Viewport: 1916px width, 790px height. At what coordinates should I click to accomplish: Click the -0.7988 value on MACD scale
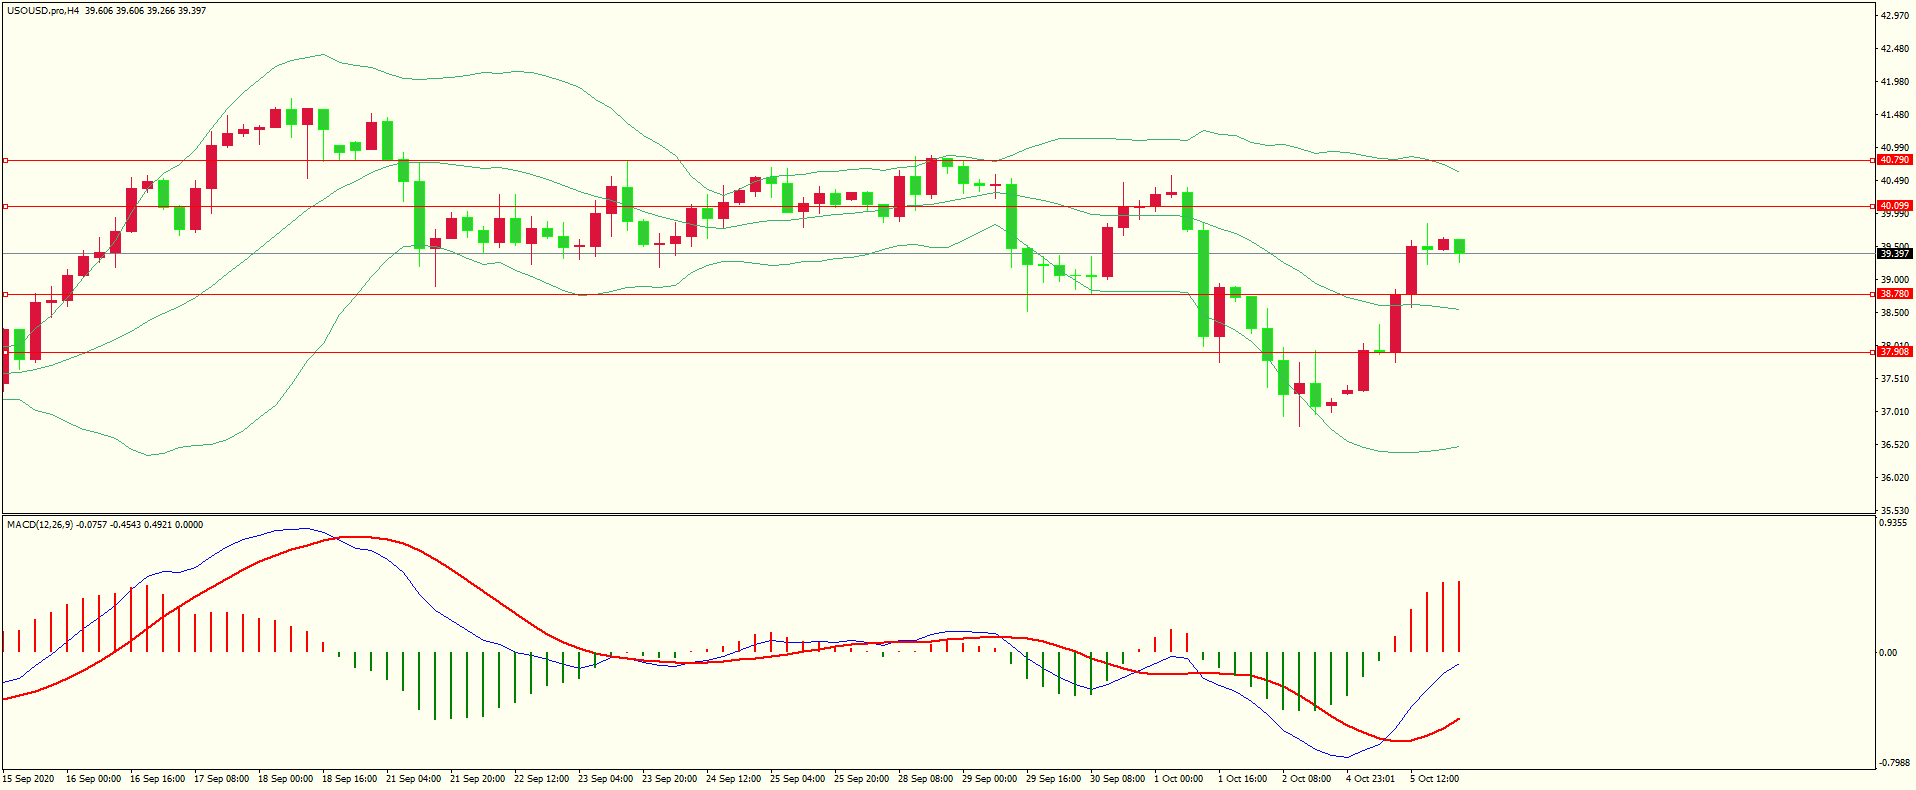(x=1892, y=762)
